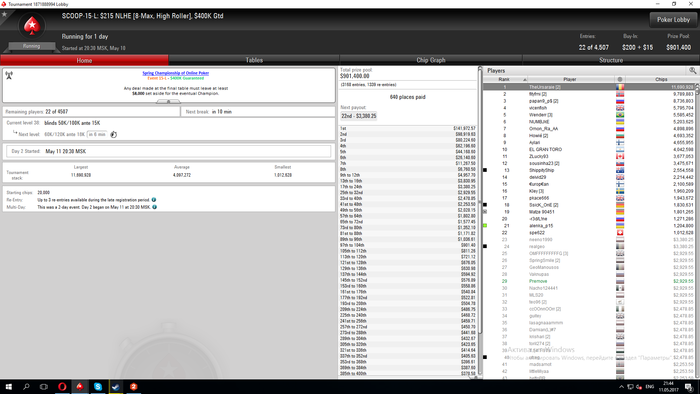Open Skype from the taskbar
The image size is (700, 394).
pos(98,387)
